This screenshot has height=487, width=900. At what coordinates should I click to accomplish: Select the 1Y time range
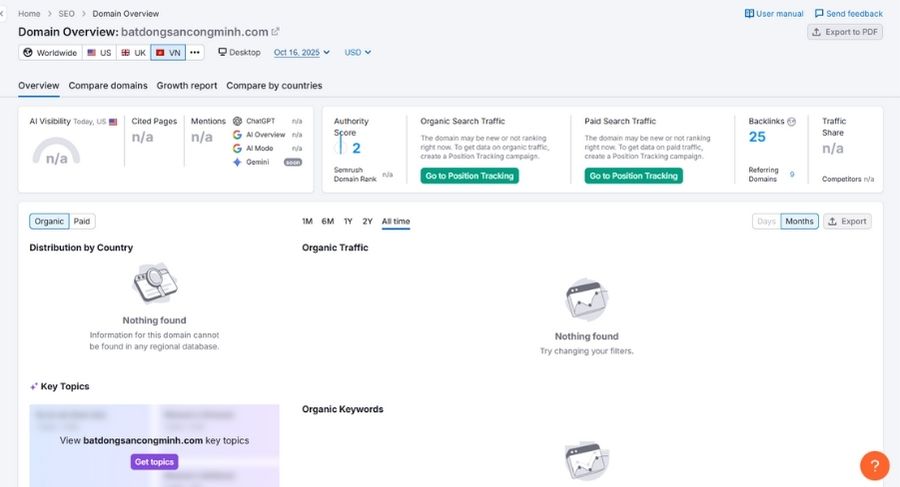tap(348, 221)
